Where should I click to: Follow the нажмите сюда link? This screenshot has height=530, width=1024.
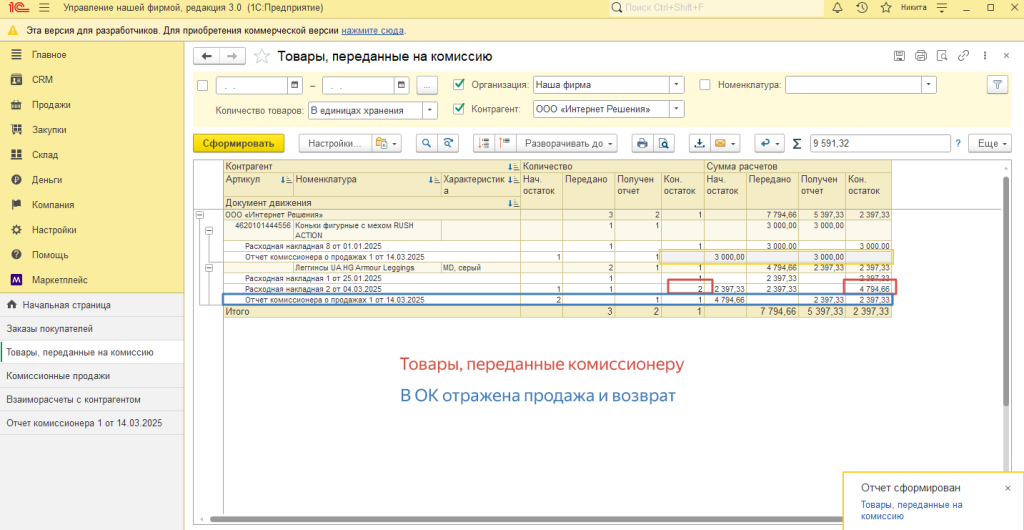click(x=372, y=30)
